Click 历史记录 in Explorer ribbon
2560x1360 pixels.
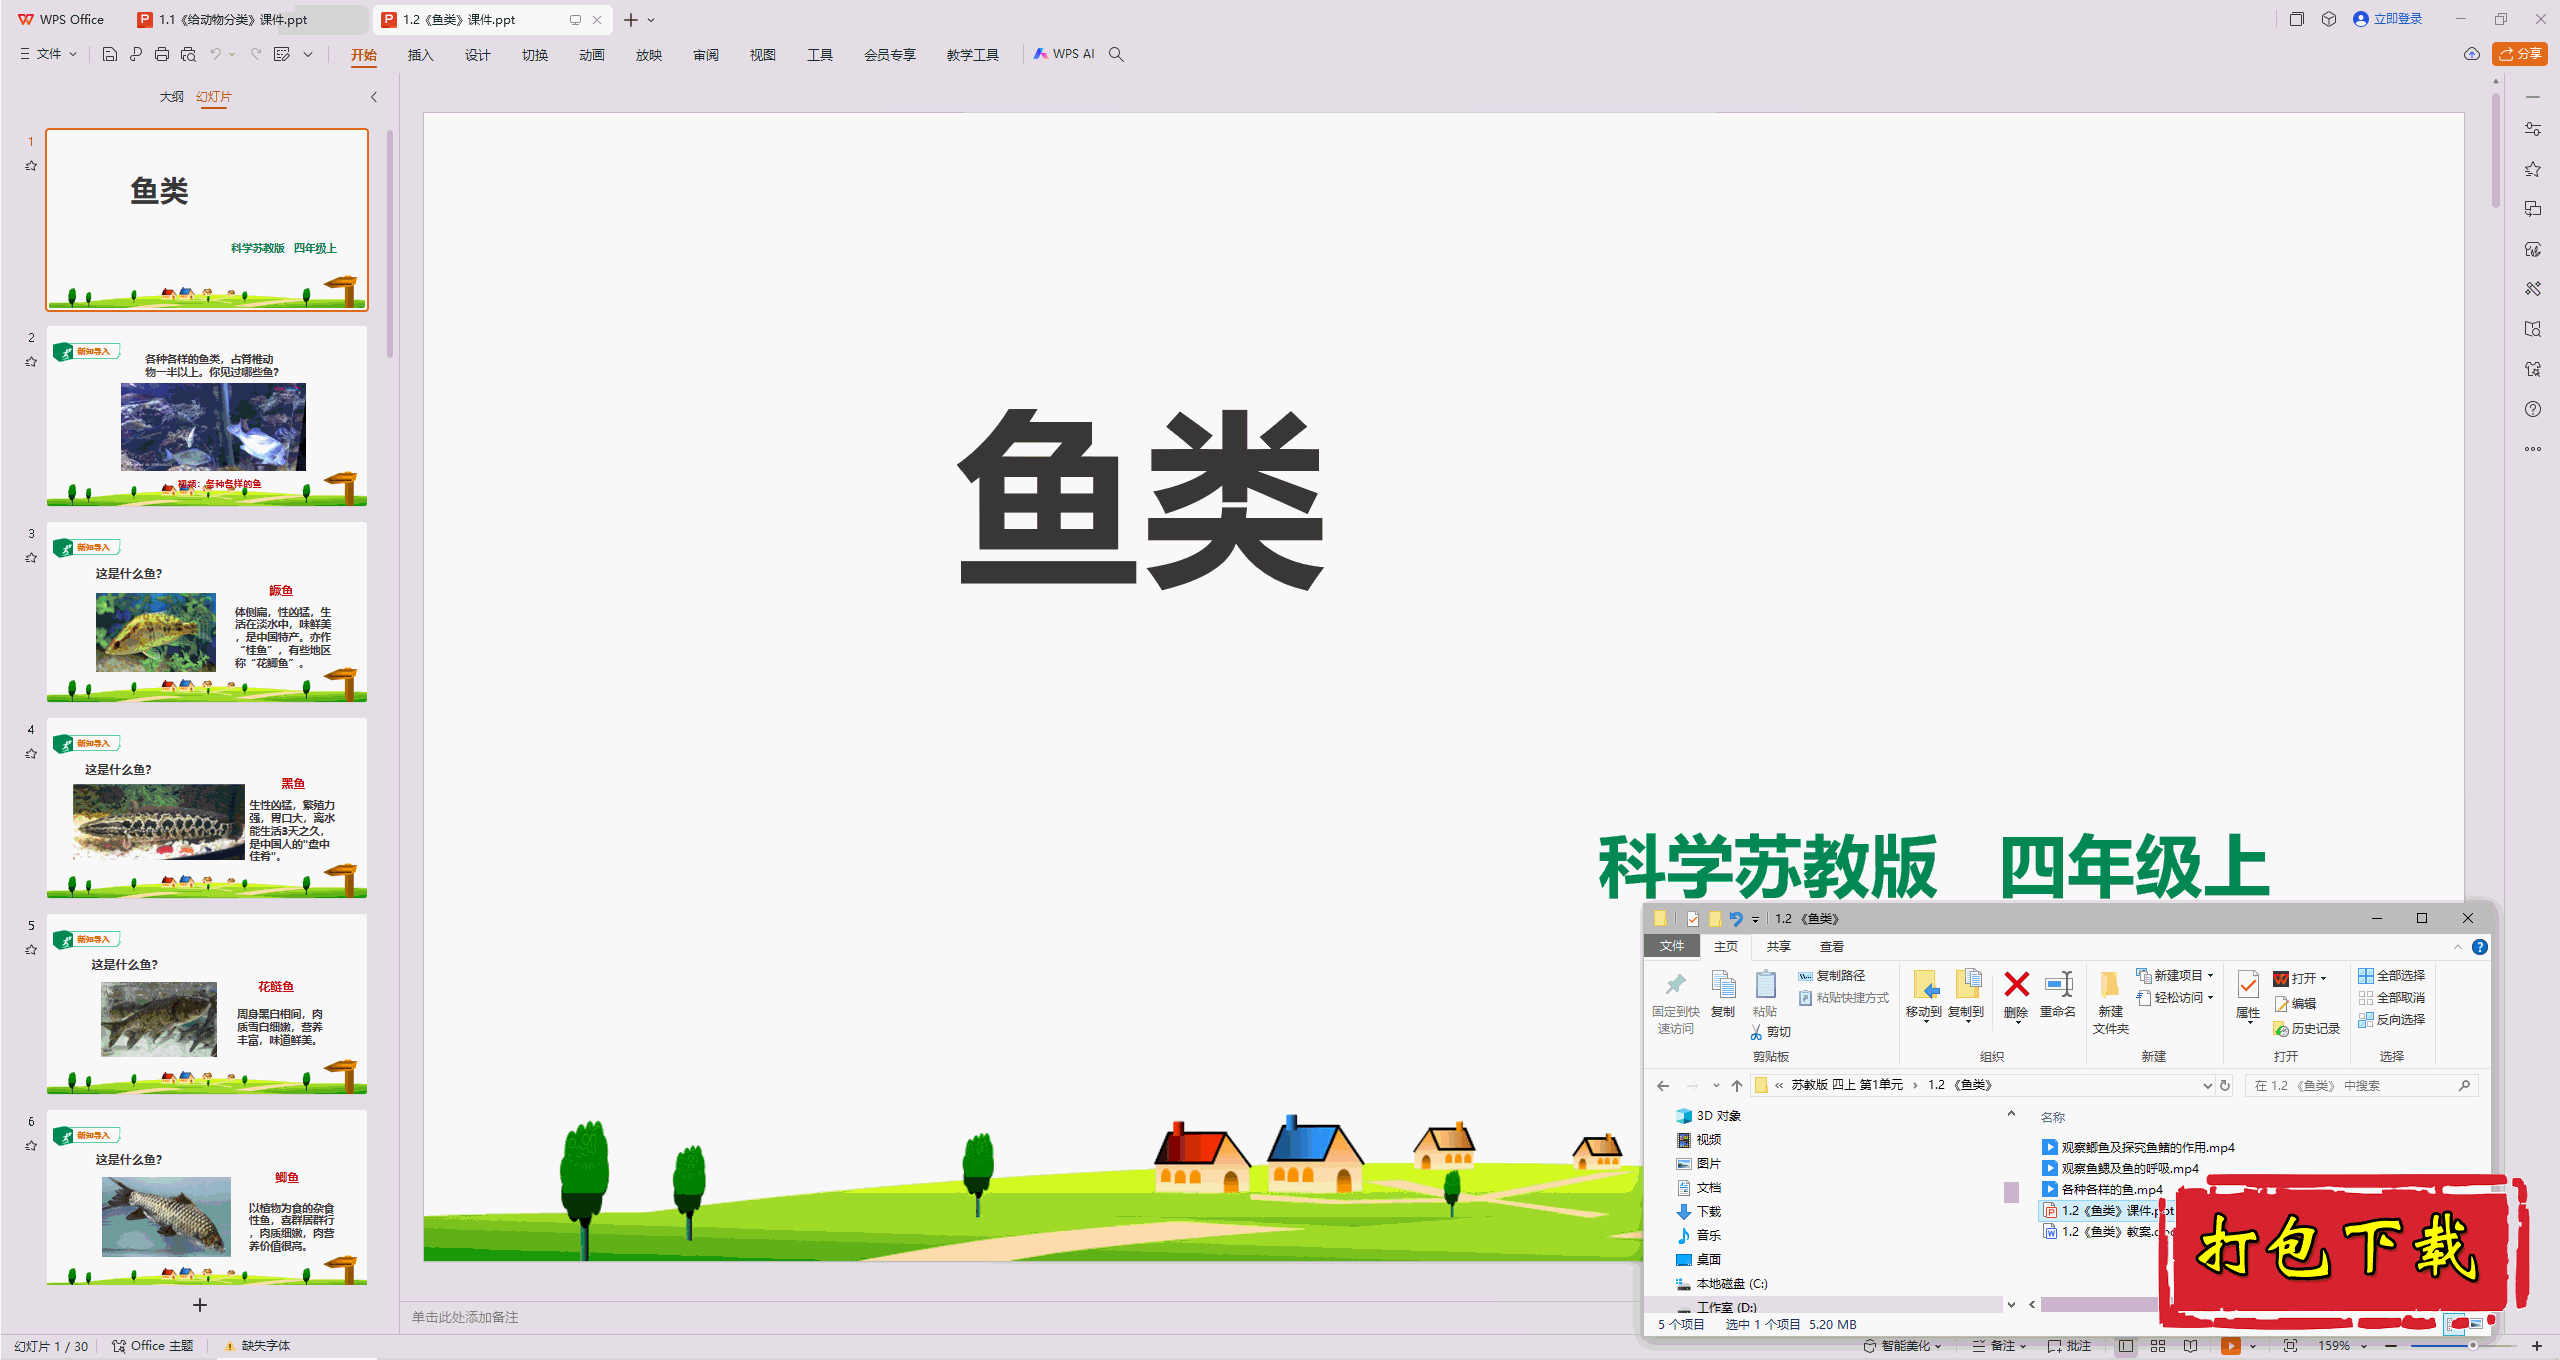pos(2306,1029)
